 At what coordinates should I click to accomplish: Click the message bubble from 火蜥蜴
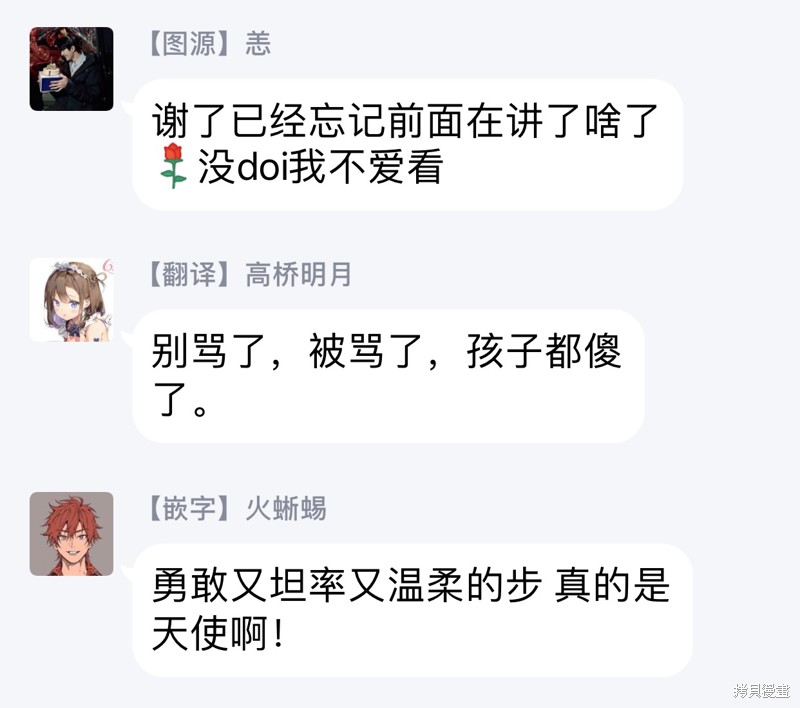tap(412, 611)
